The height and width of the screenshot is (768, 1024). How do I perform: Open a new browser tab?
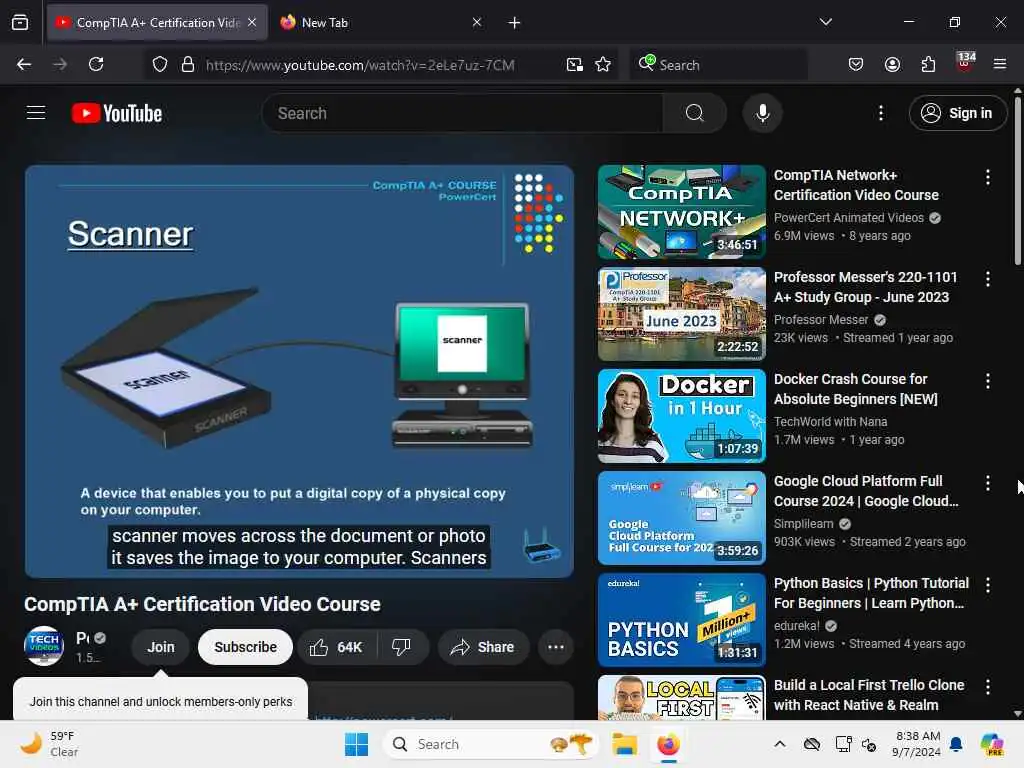click(514, 23)
